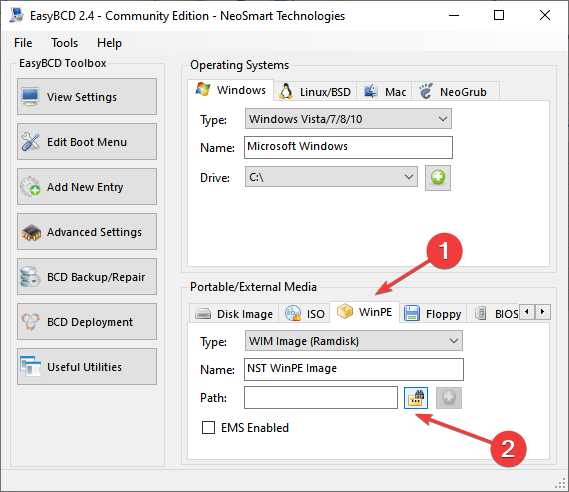Click the windows icon on Useful Utilities
The image size is (569, 492).
pyautogui.click(x=30, y=366)
